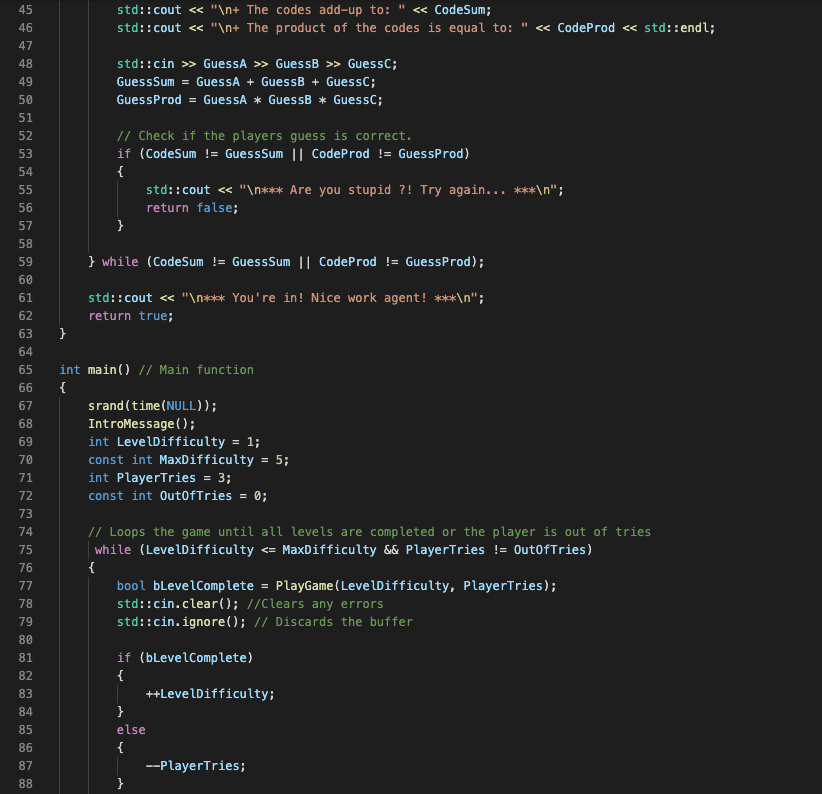The height and width of the screenshot is (794, 822).
Task: Click the 'PlayGame' function call
Action: pyautogui.click(x=305, y=586)
